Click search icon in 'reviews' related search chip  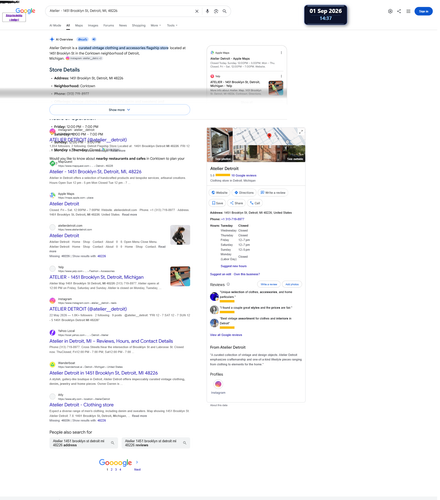(x=185, y=443)
